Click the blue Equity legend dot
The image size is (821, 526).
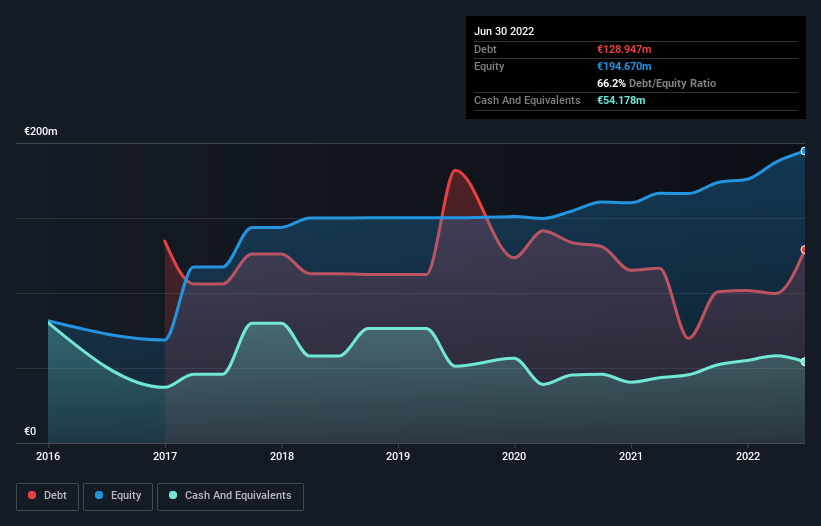[99, 495]
